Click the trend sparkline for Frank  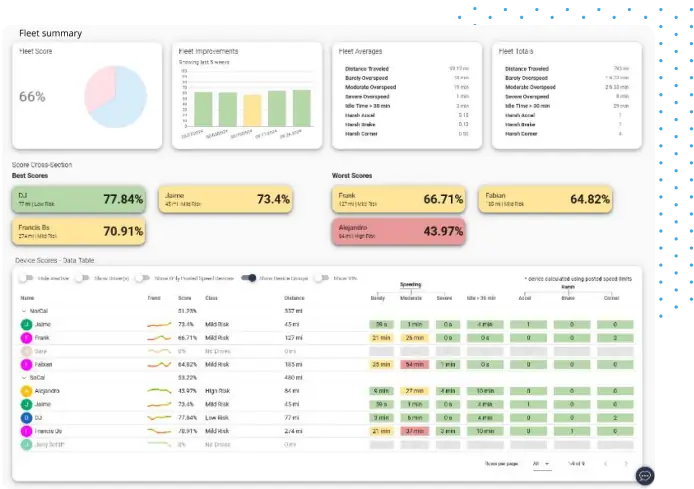coord(159,338)
